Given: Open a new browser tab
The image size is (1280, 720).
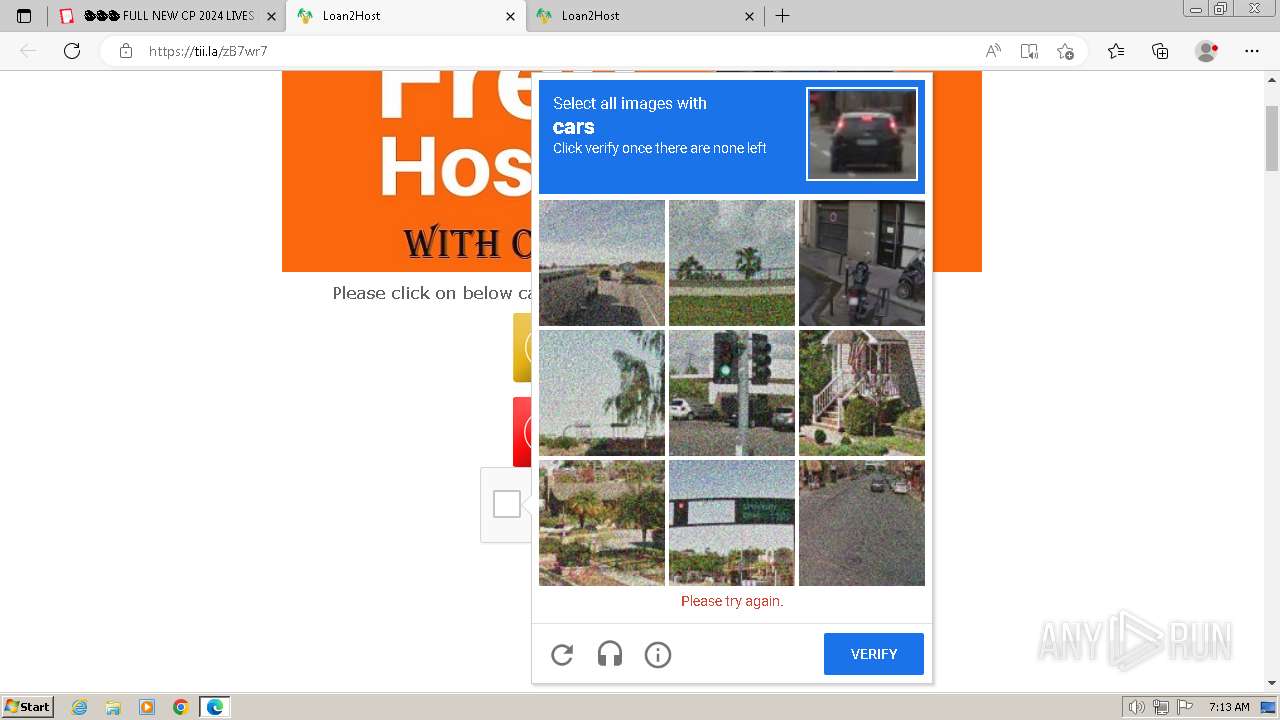Looking at the screenshot, I should click(783, 16).
